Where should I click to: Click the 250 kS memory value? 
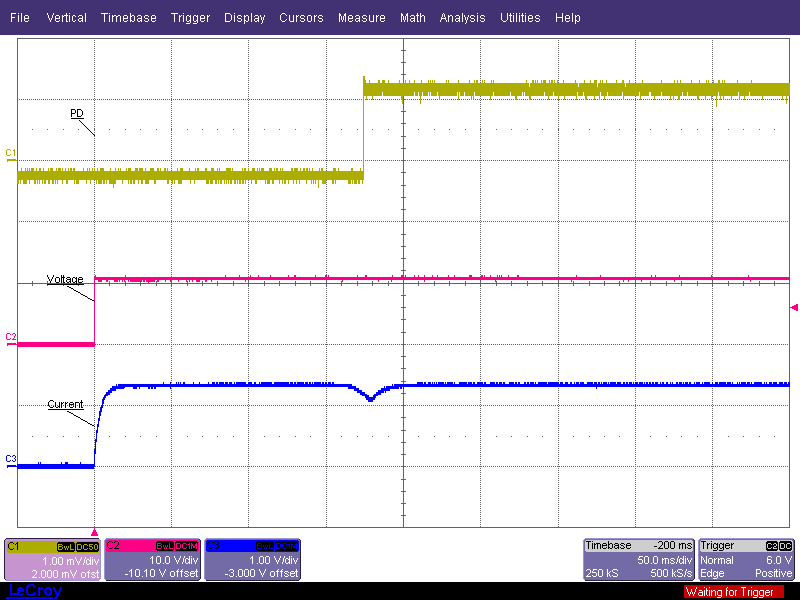(x=602, y=573)
